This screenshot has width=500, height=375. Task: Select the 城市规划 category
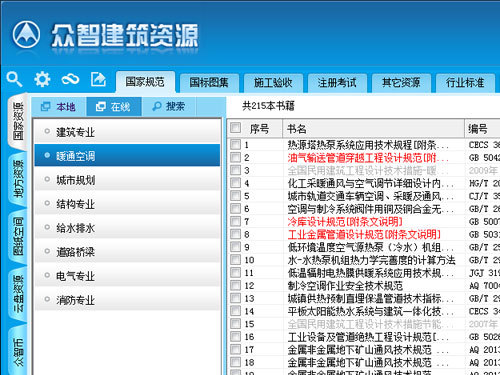pos(127,180)
